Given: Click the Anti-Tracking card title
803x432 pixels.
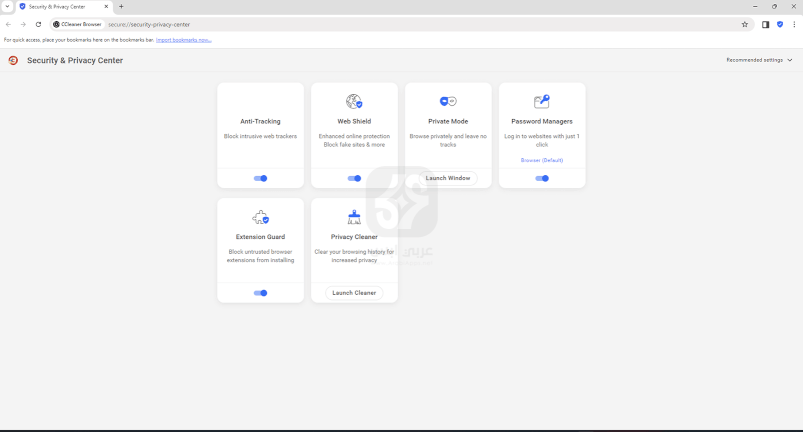Looking at the screenshot, I should point(260,121).
